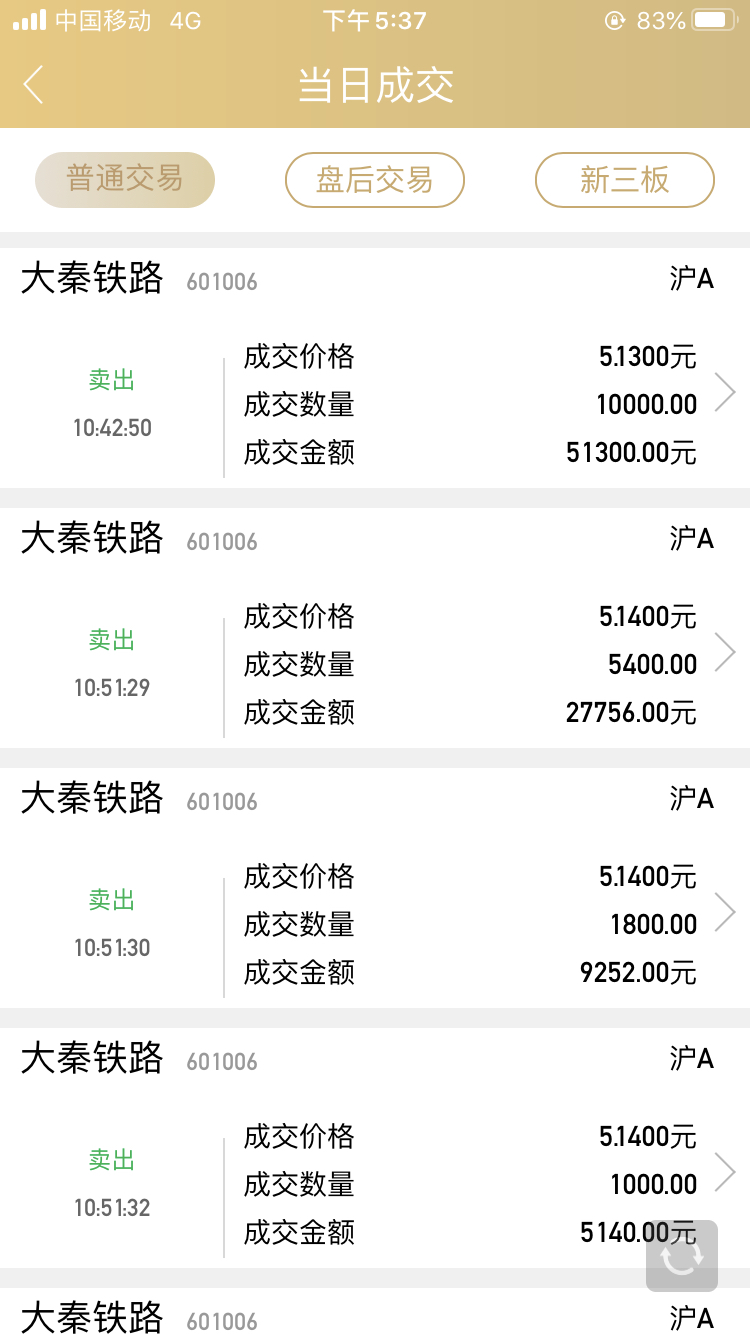
Task: Switch to the 新三板 tab
Action: click(625, 180)
